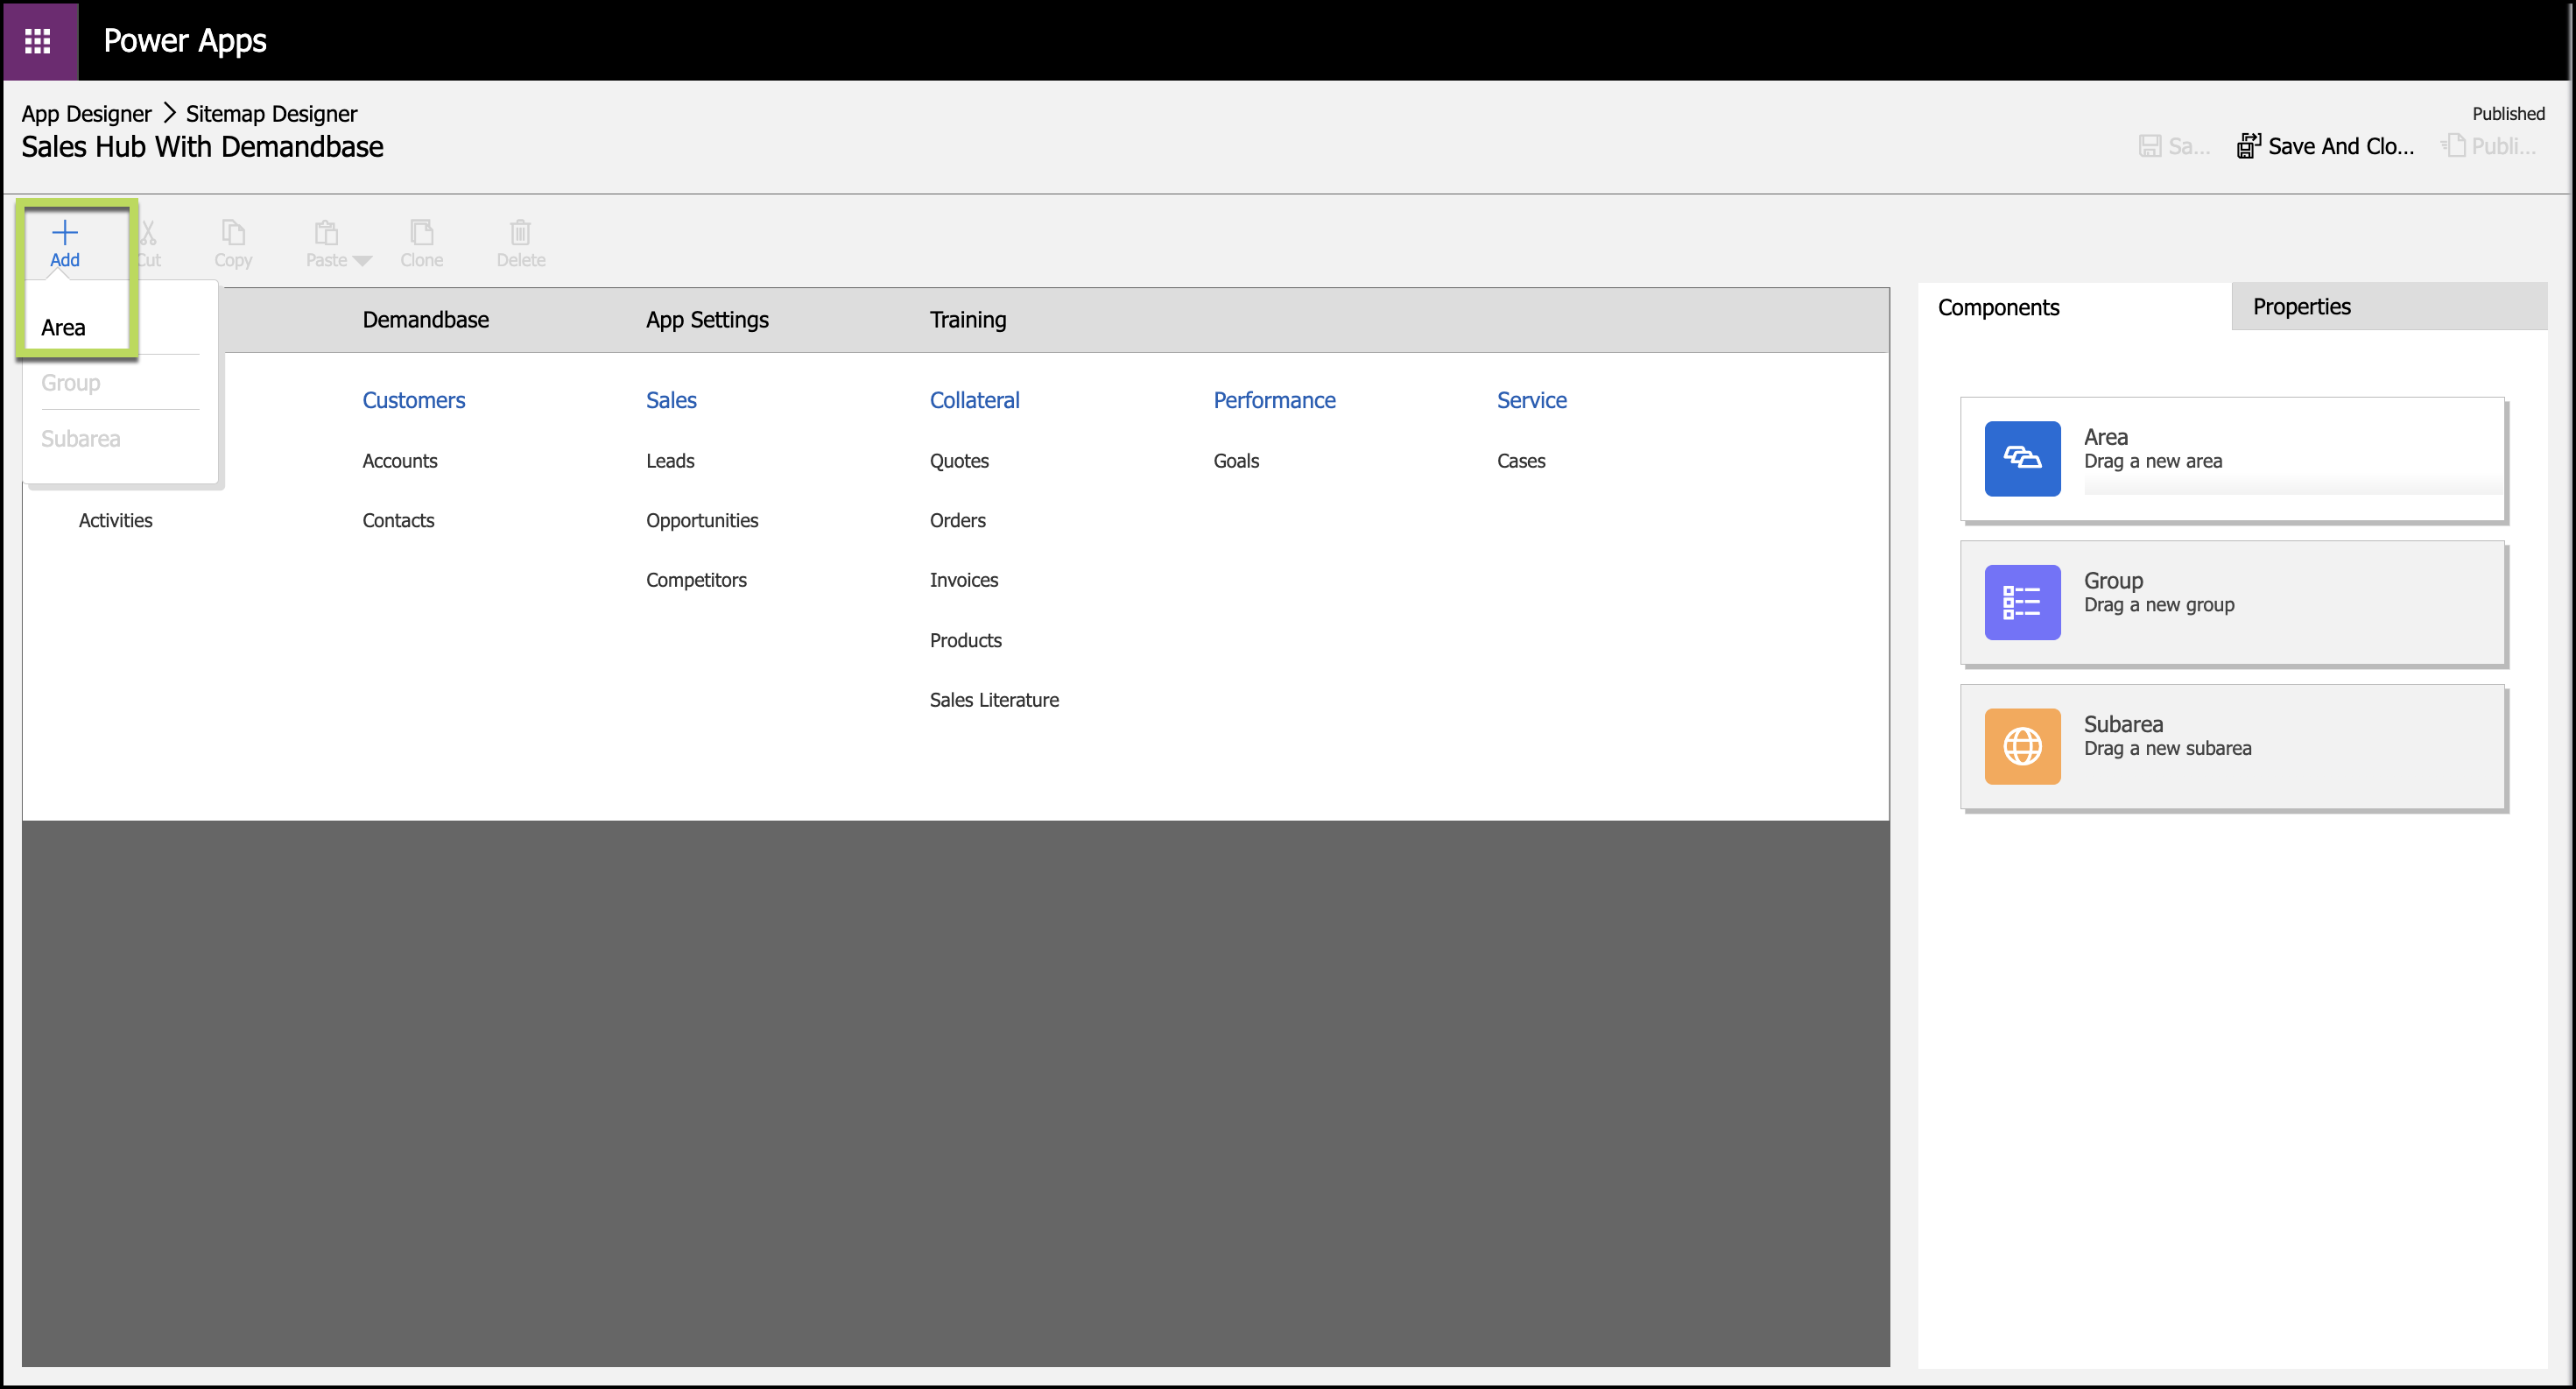The width and height of the screenshot is (2576, 1389).
Task: Select the Customers group
Action: tap(413, 400)
